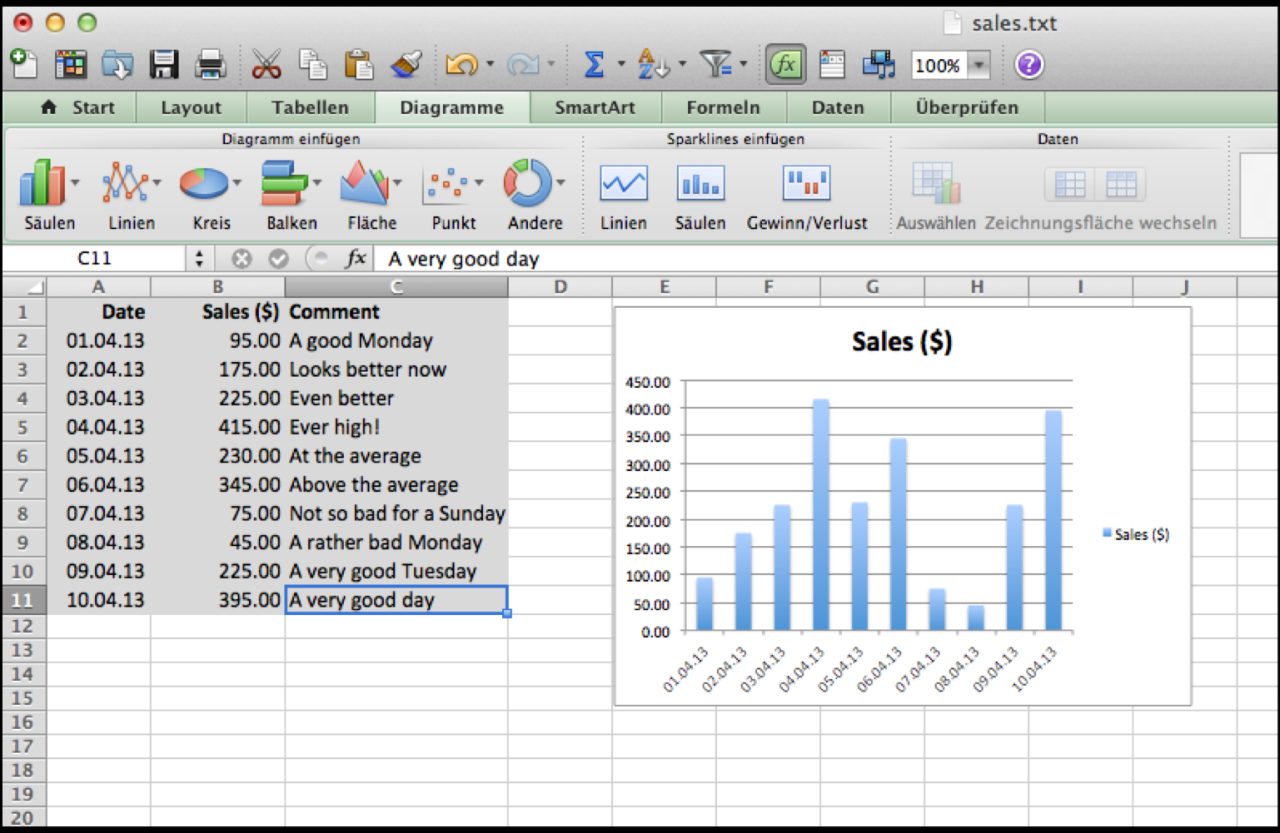Click the New Workbook icon
1280x833 pixels.
tap(24, 64)
